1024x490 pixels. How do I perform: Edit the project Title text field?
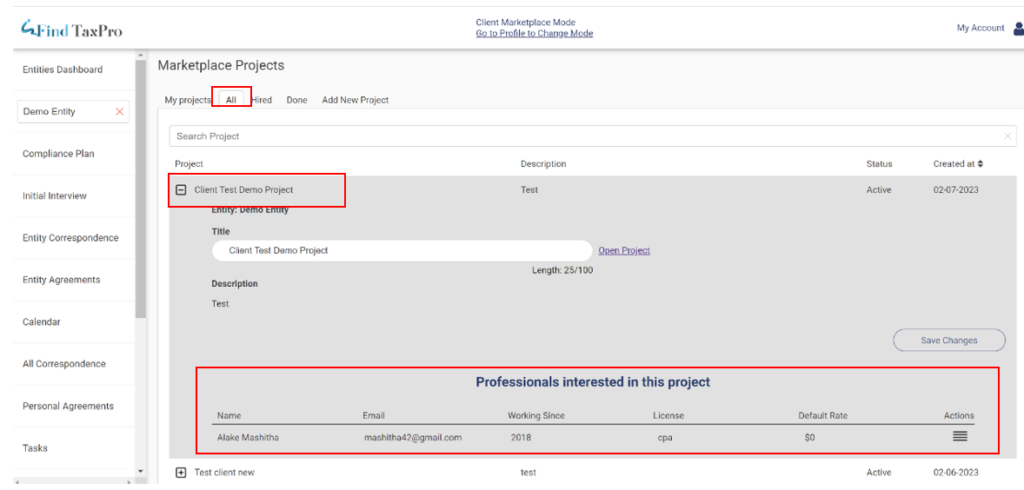pyautogui.click(x=400, y=251)
